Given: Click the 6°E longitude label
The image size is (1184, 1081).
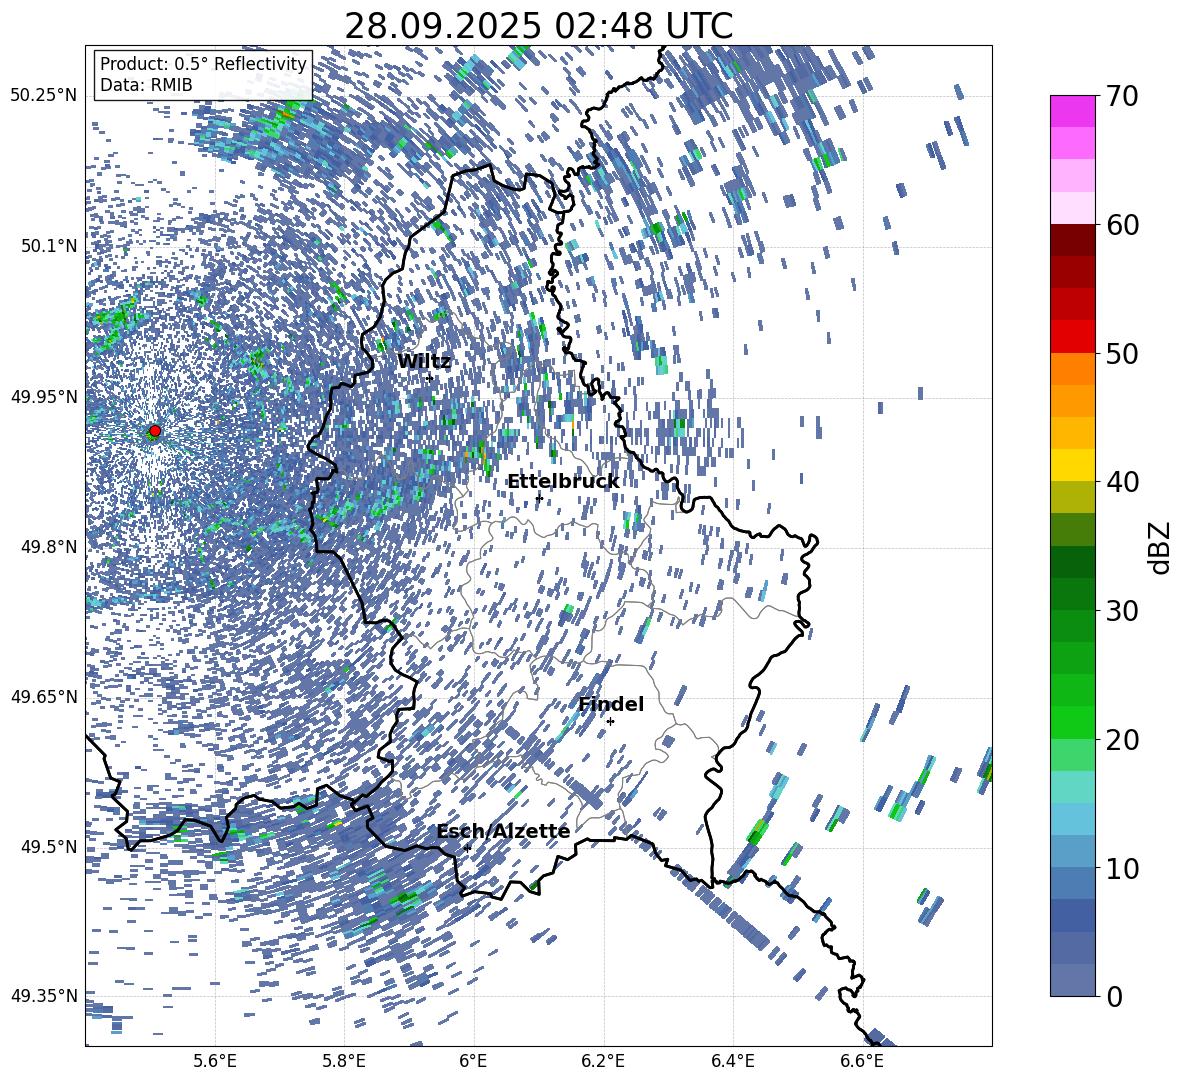Looking at the screenshot, I should pyautogui.click(x=473, y=1061).
